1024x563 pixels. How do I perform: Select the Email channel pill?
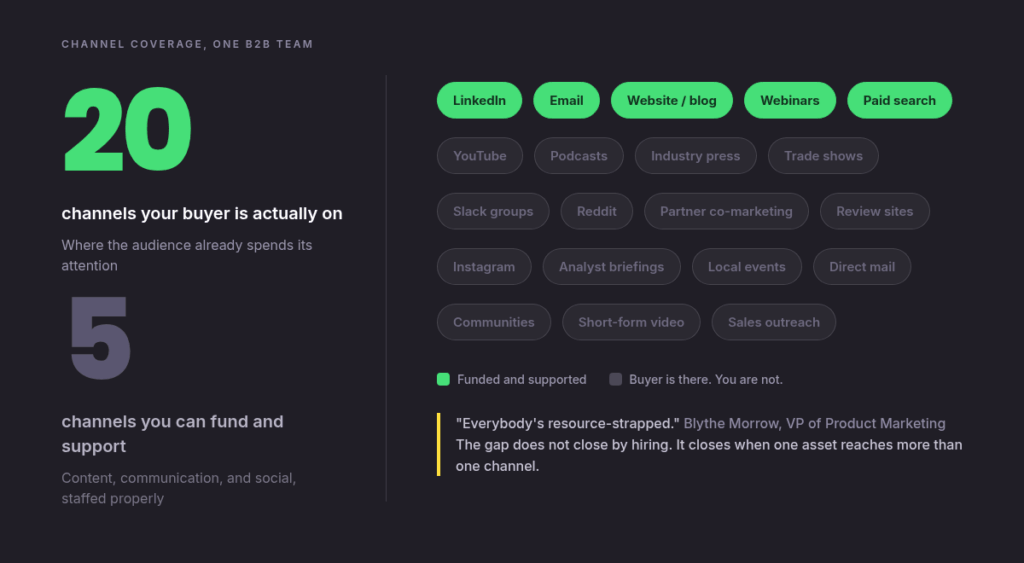(566, 100)
